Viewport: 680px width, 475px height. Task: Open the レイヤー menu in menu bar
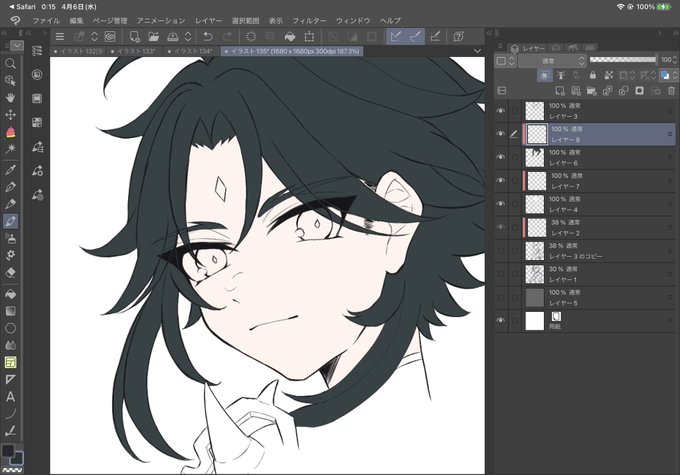pyautogui.click(x=209, y=21)
